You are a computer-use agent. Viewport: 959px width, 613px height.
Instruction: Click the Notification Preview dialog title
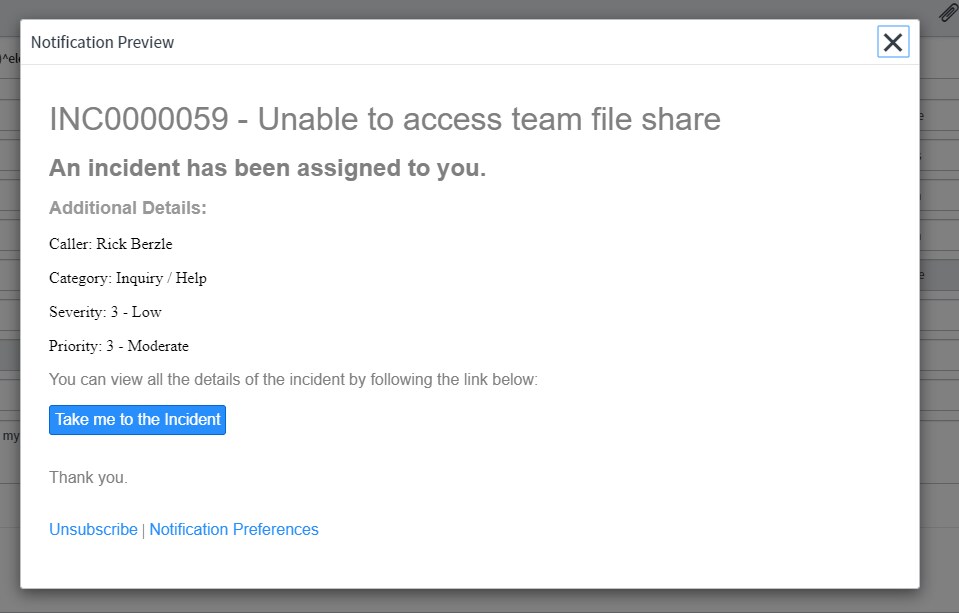tap(102, 42)
